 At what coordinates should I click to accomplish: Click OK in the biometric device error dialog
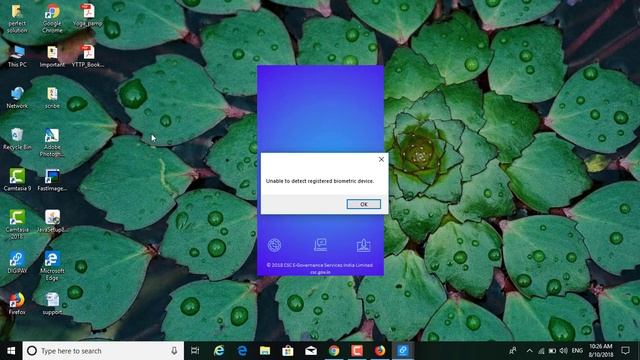pos(364,204)
